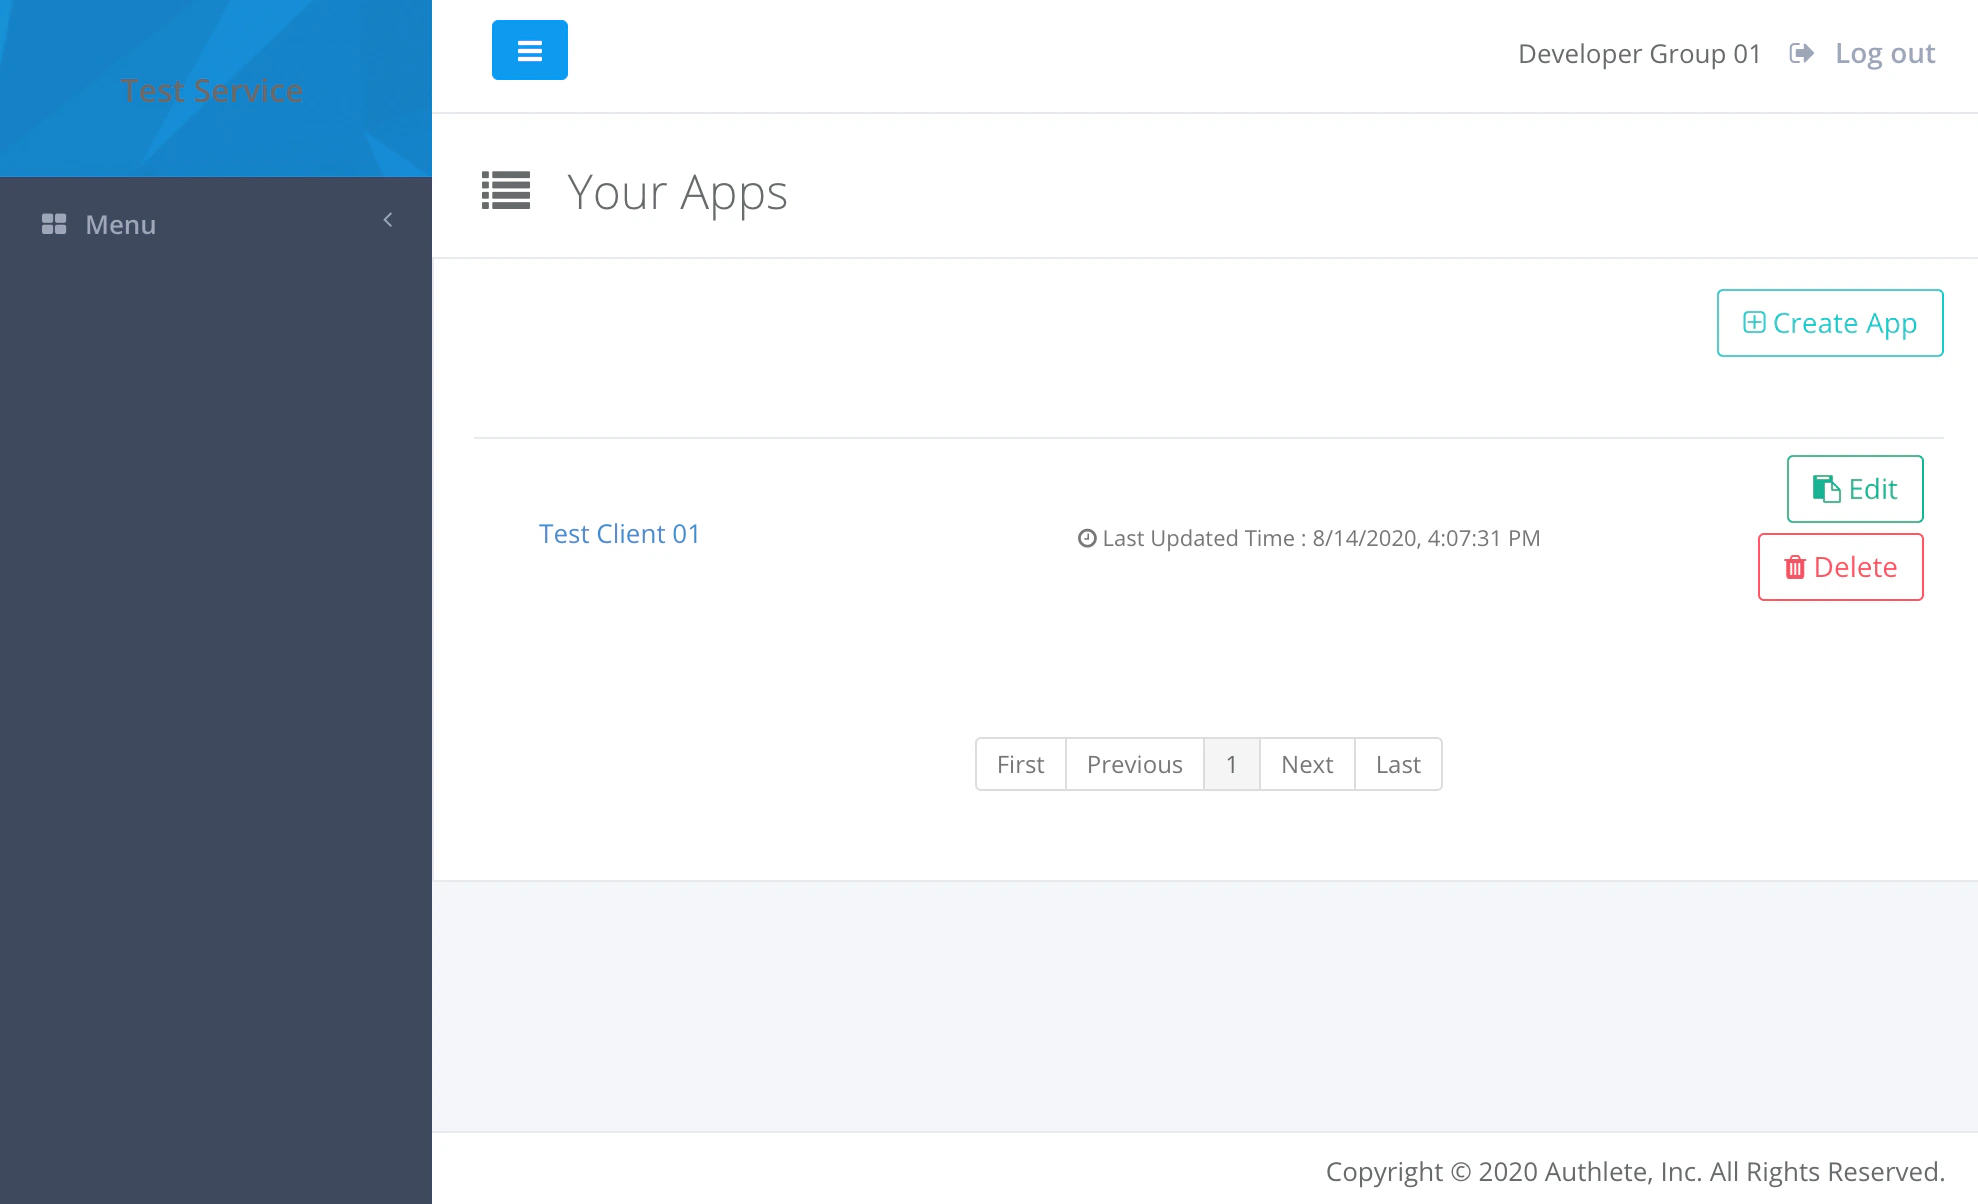Collapse the sidebar using the left chevron

(388, 219)
